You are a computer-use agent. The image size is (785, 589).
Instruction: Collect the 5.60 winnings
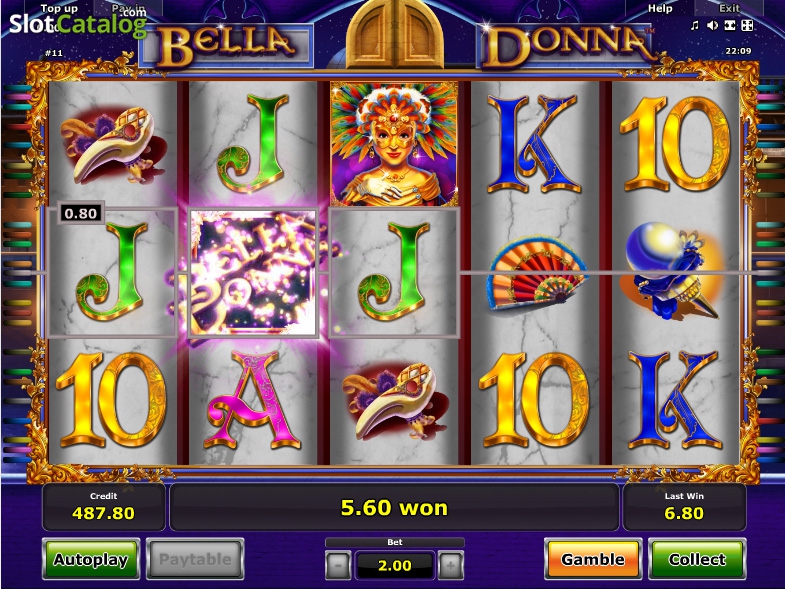[697, 559]
